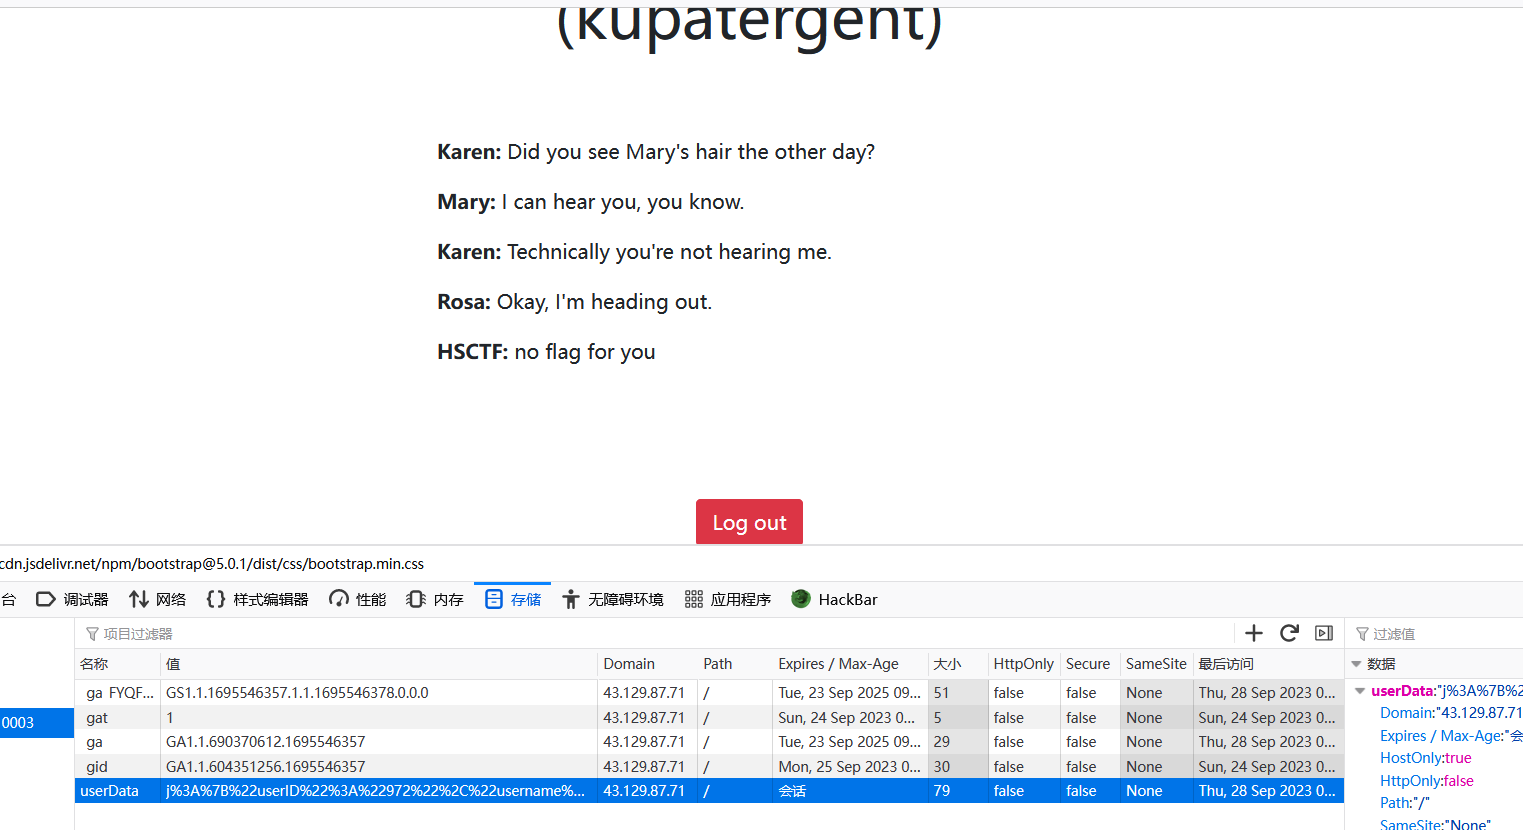
Task: Collapse the userData tree entry
Action: (x=1360, y=691)
